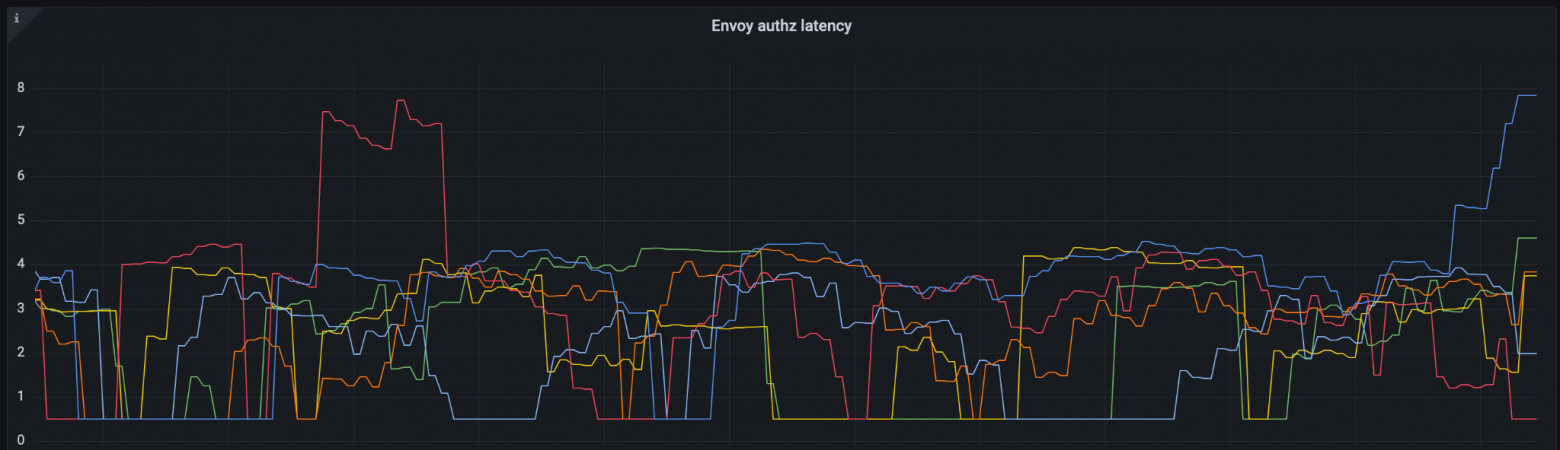Open the panel info icon in corner

16,18
